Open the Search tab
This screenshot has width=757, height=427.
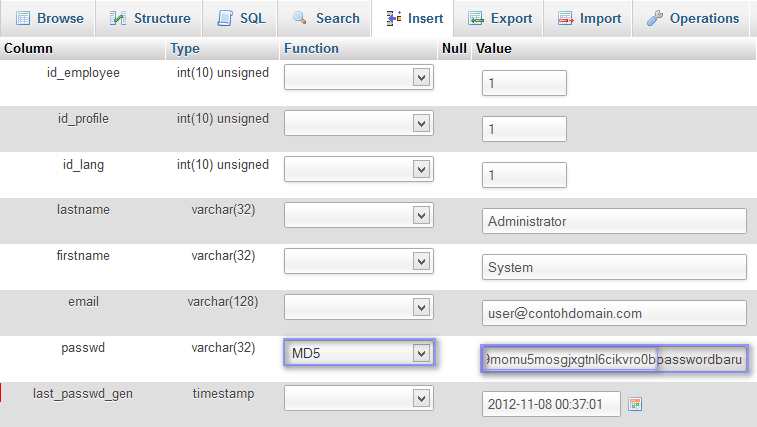pyautogui.click(x=326, y=18)
